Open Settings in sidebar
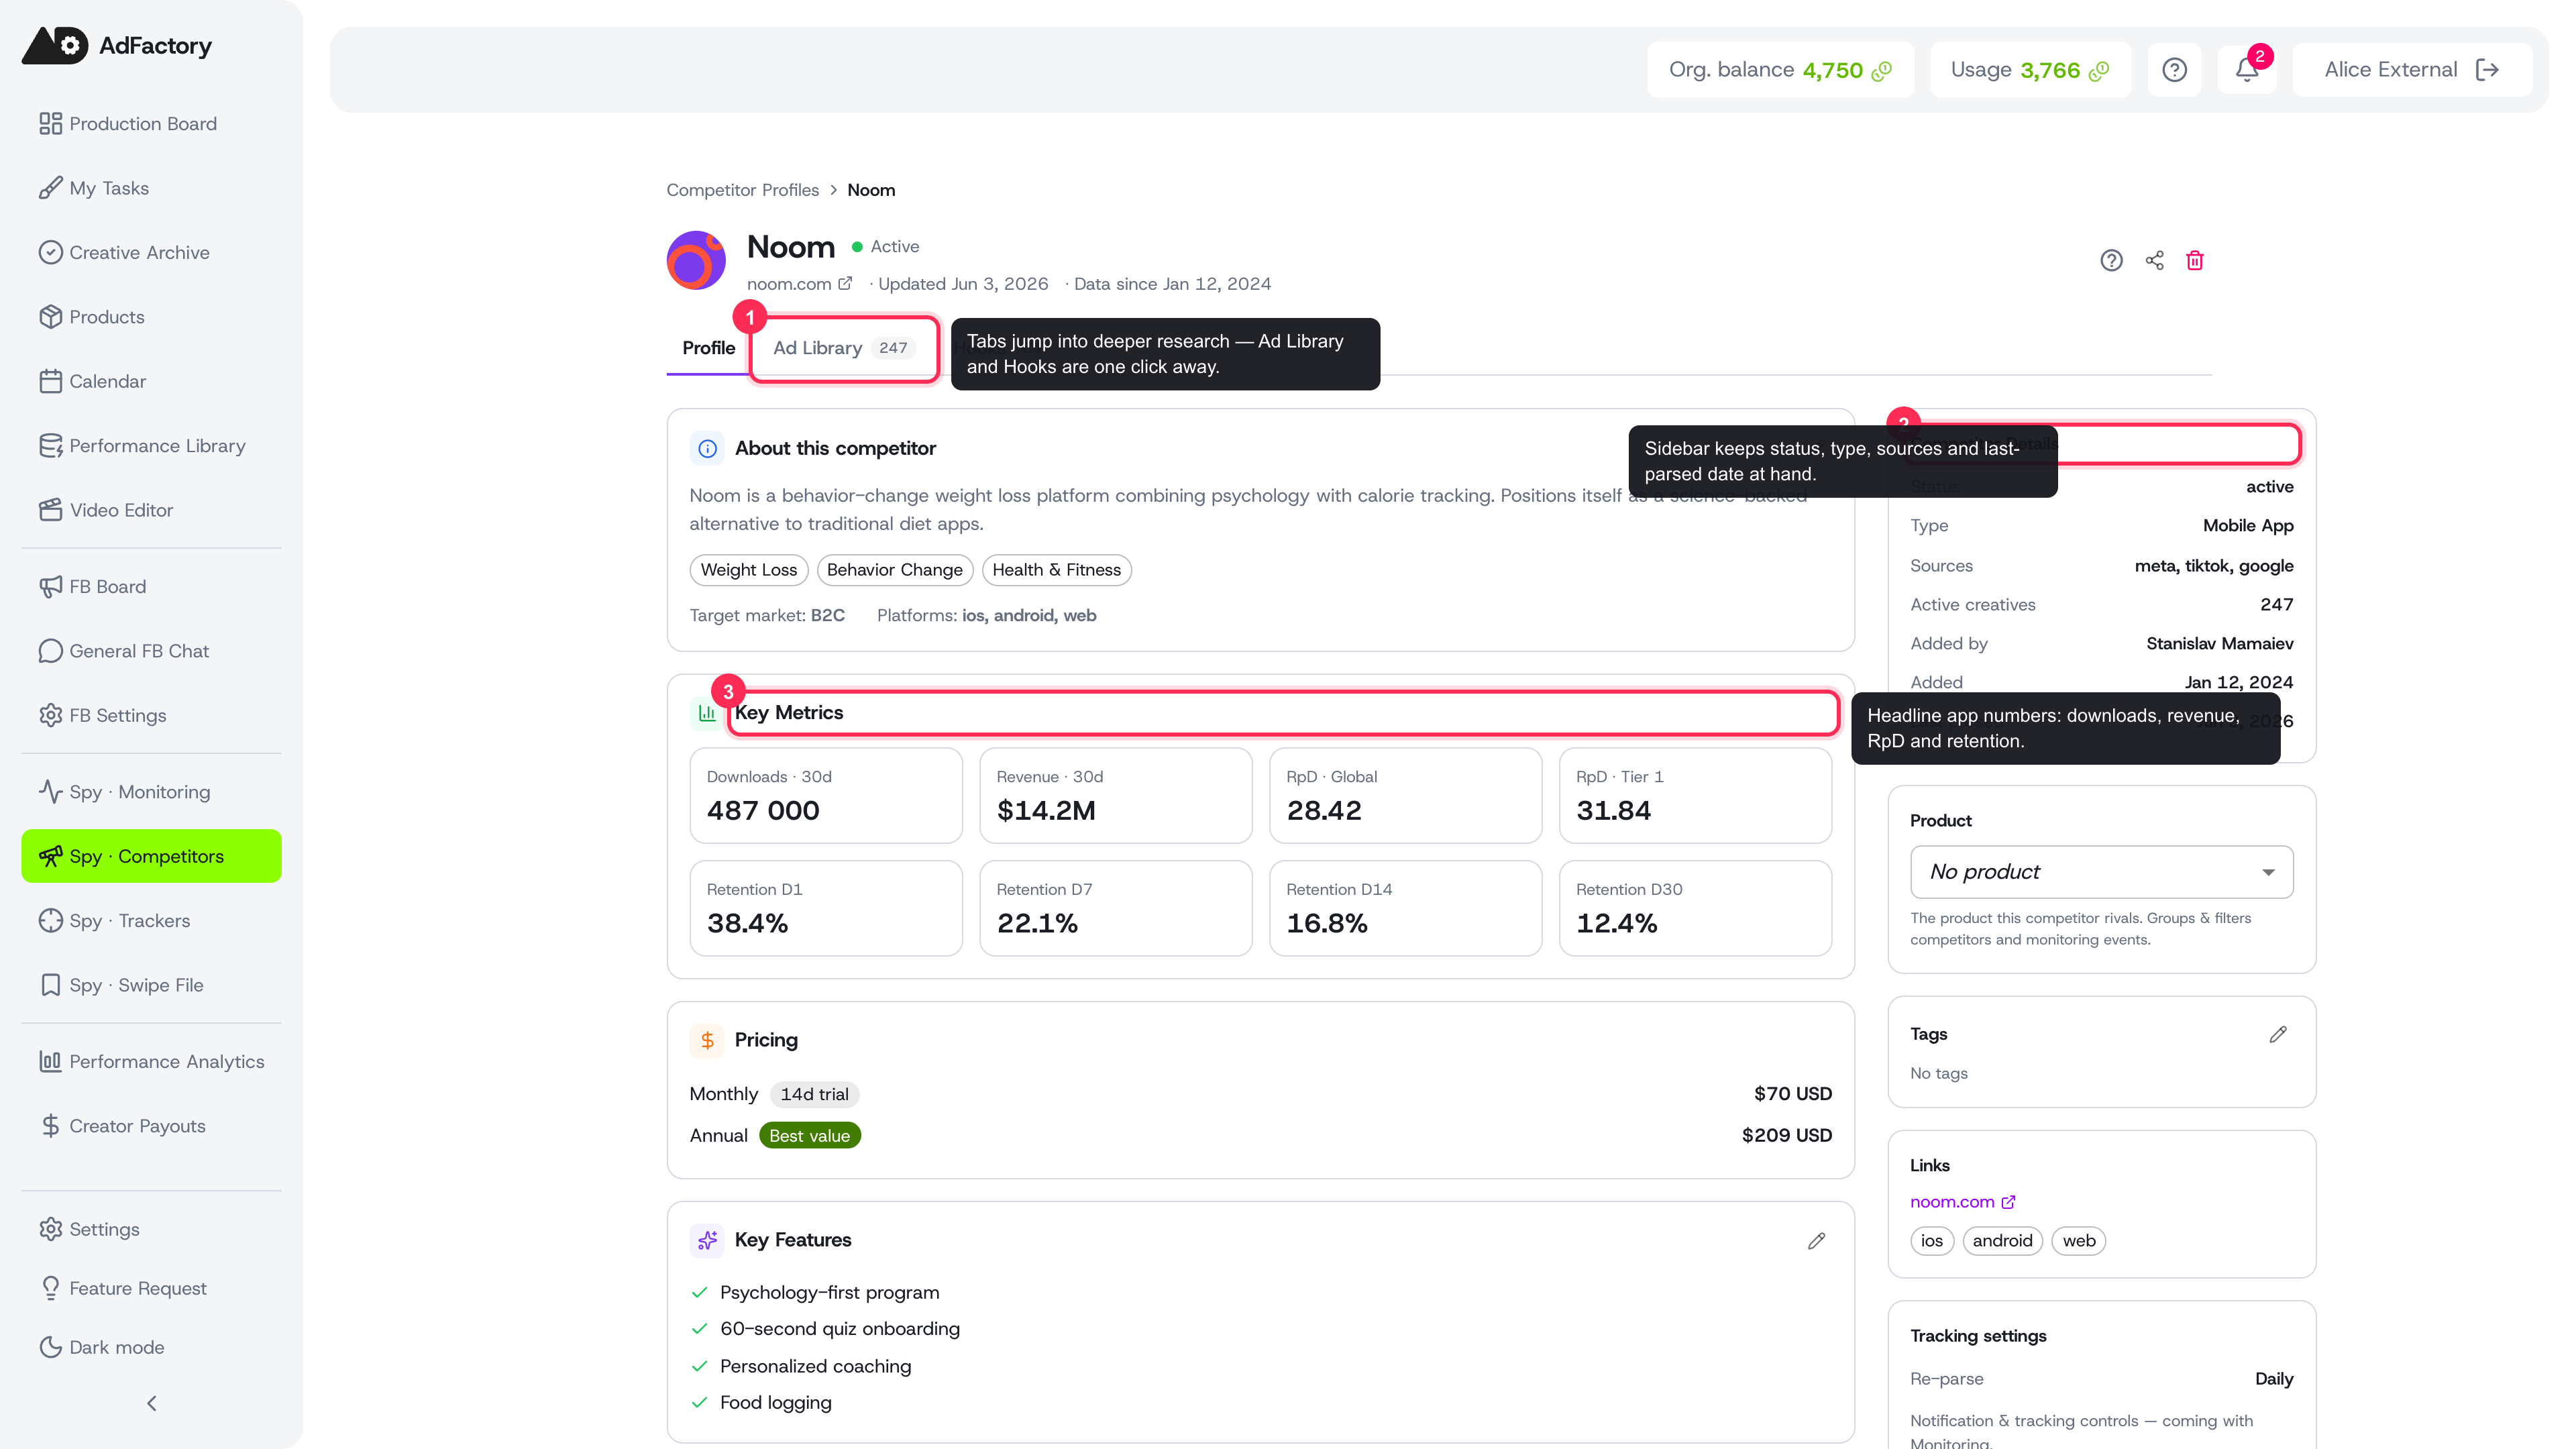Viewport: 2576px width, 1449px height. (151, 1229)
